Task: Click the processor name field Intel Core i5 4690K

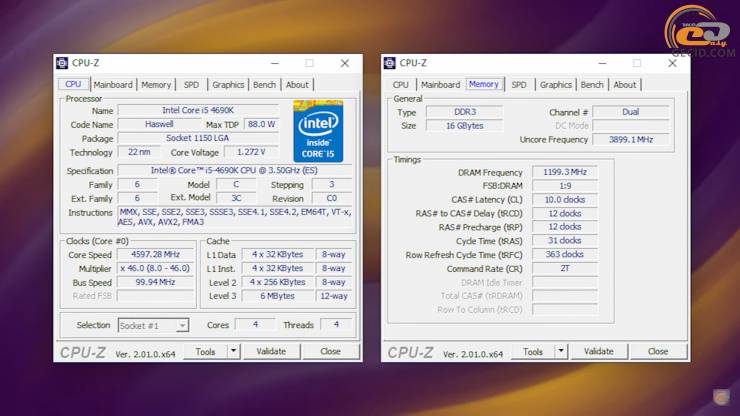Action: pos(198,110)
